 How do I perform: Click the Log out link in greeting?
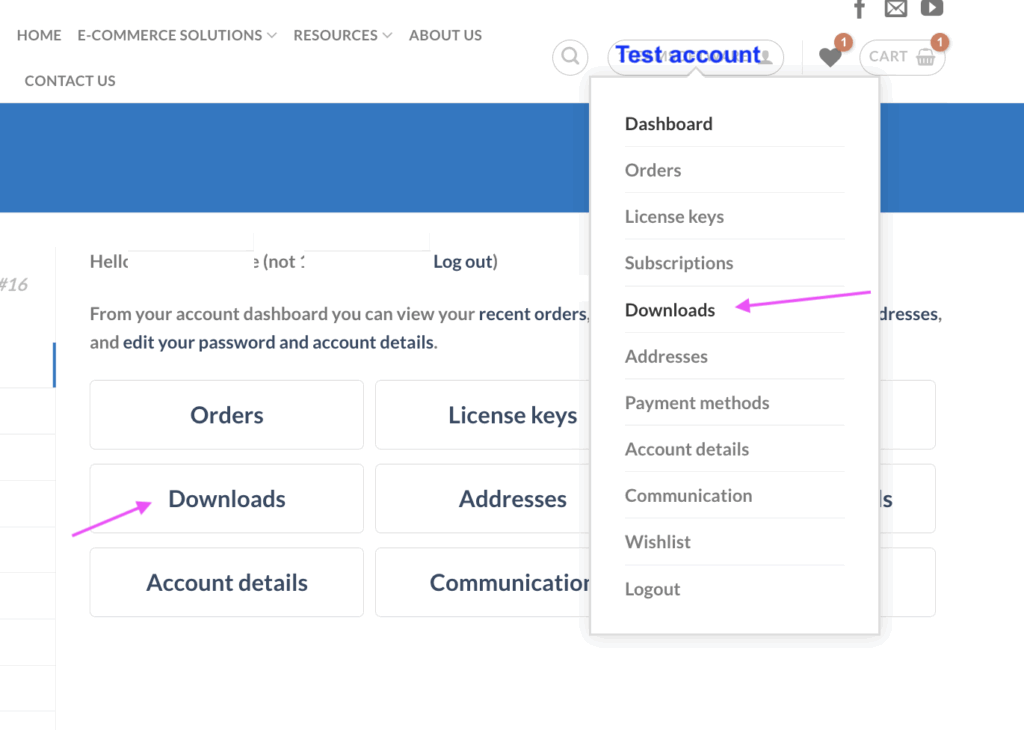pyautogui.click(x=463, y=262)
